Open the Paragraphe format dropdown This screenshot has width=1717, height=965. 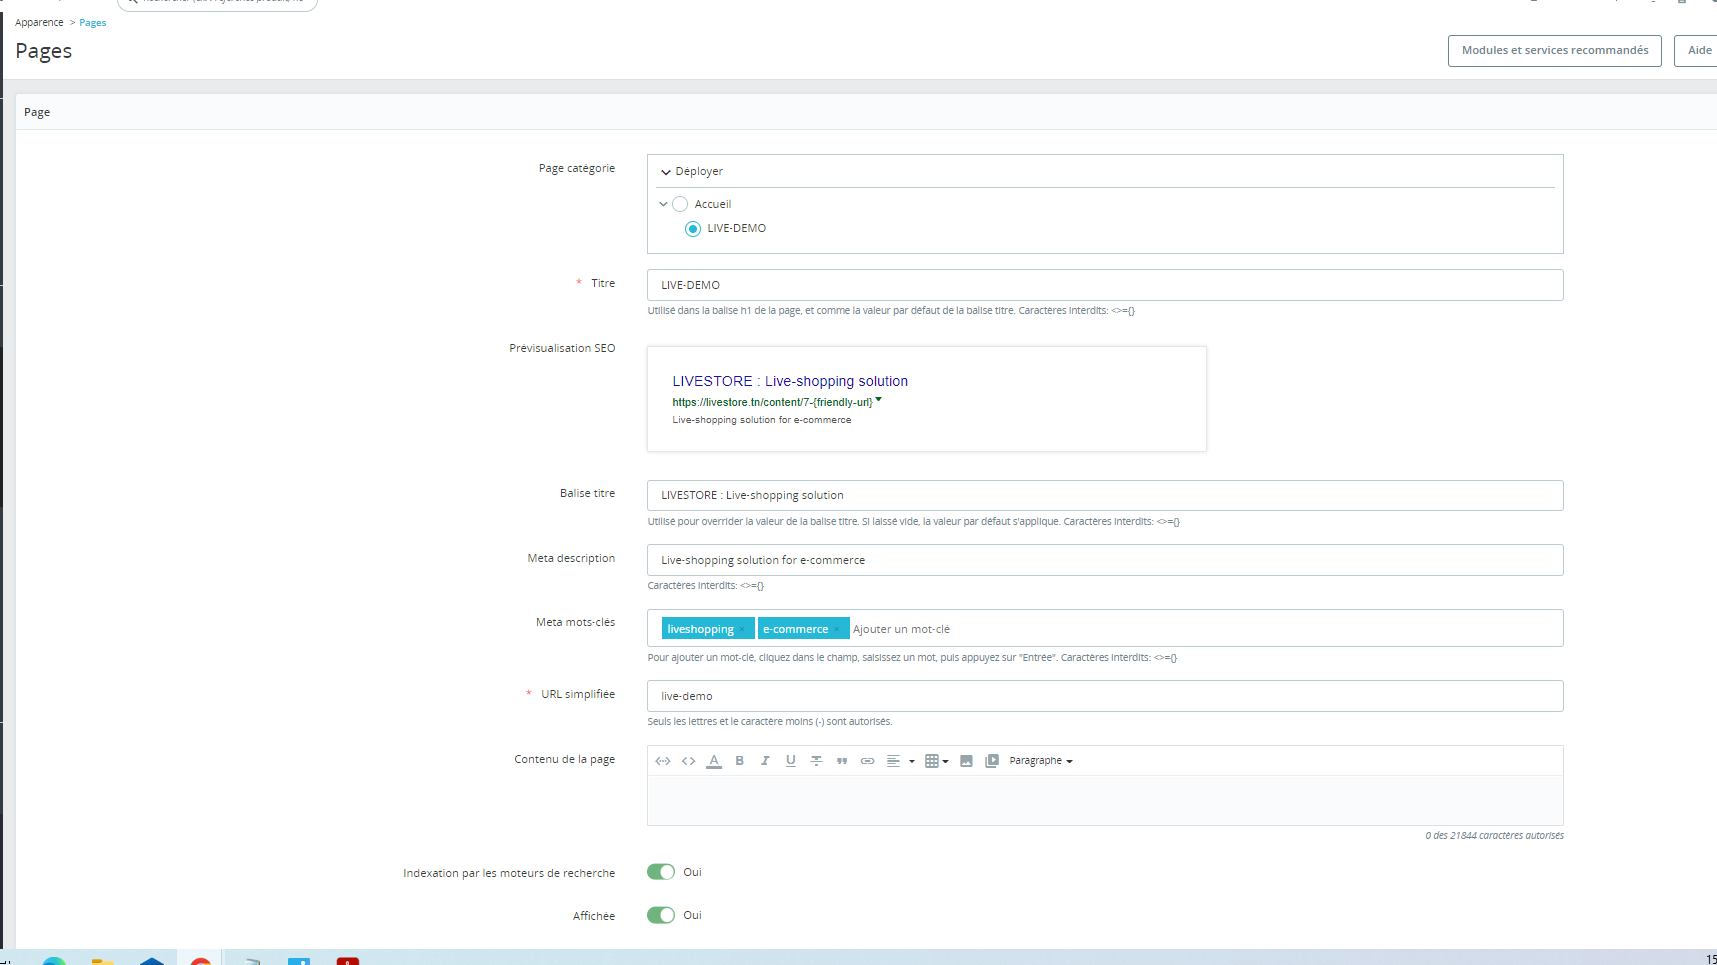(x=1041, y=761)
